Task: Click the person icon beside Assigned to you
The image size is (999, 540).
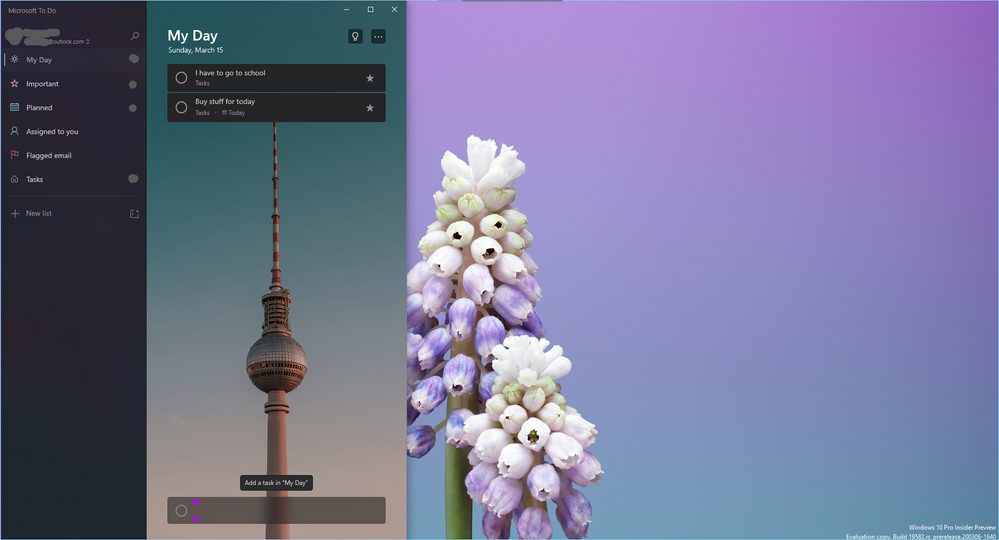Action: (15, 131)
